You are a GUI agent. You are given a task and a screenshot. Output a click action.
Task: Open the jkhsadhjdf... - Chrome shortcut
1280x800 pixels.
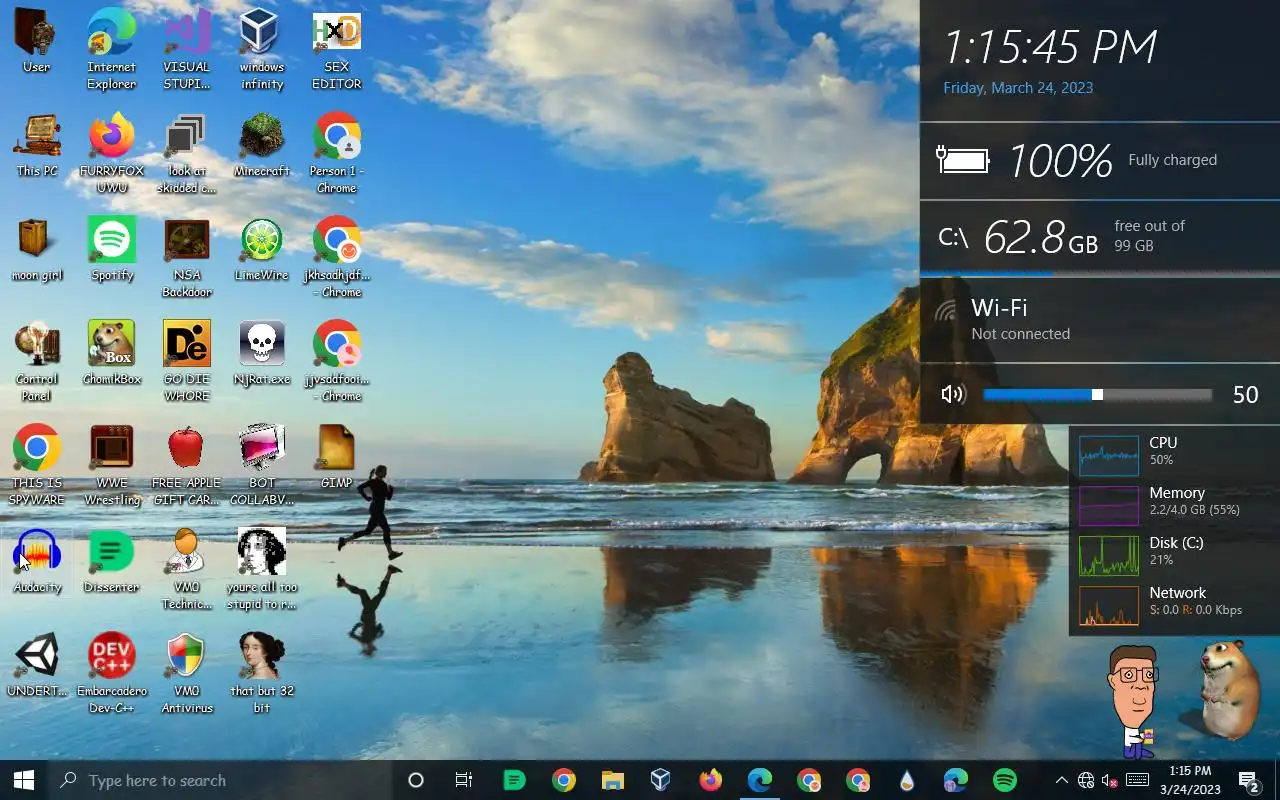click(x=337, y=256)
